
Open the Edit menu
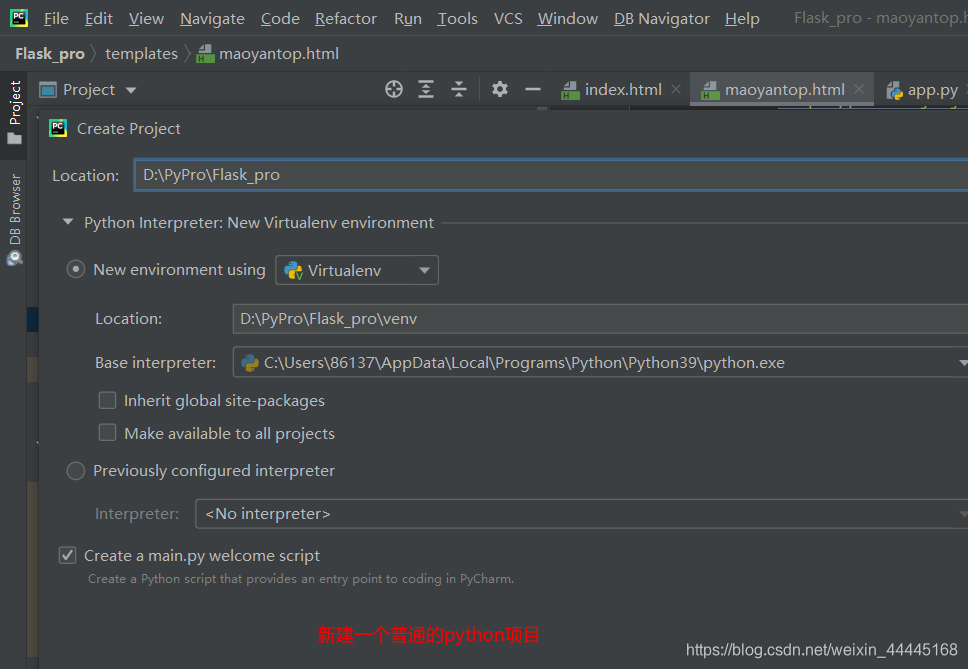pos(99,19)
